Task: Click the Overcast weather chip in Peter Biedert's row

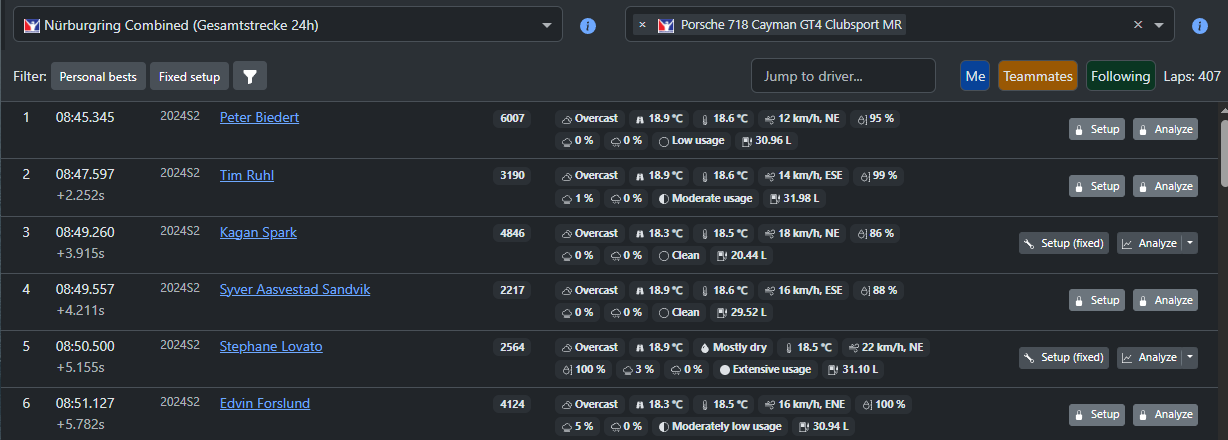Action: click(589, 118)
